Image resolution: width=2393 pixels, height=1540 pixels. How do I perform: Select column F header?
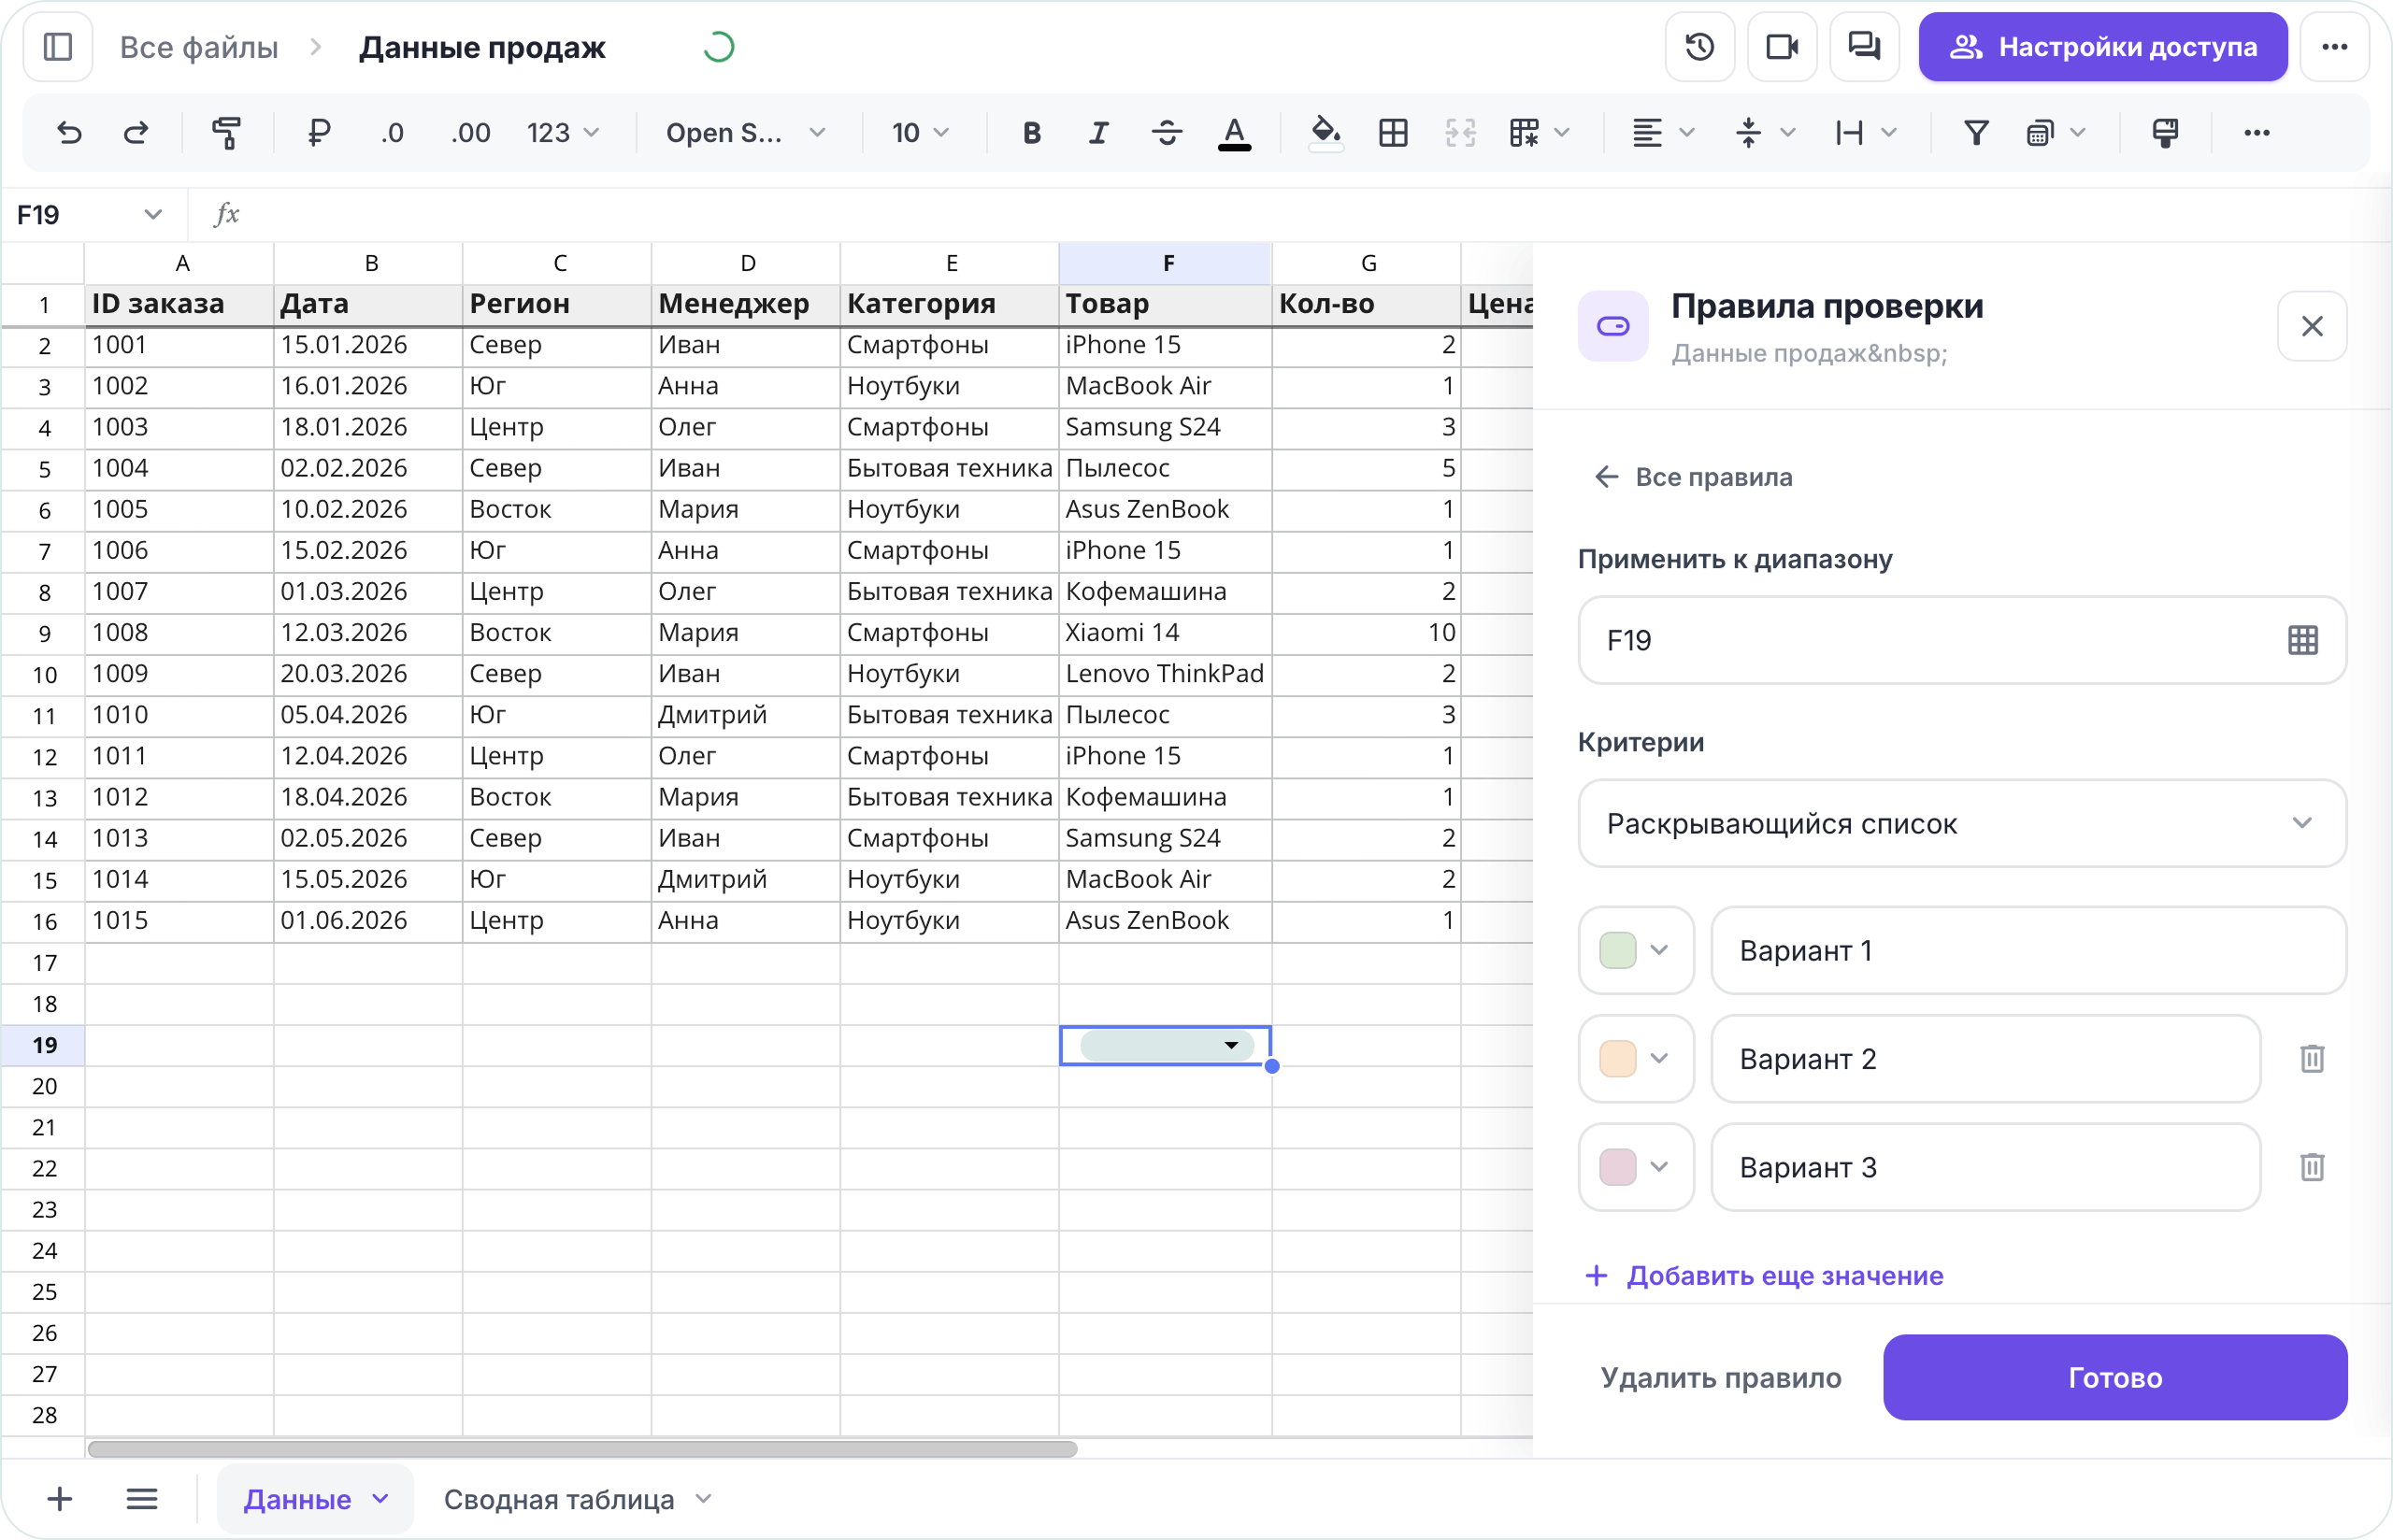pyautogui.click(x=1166, y=263)
